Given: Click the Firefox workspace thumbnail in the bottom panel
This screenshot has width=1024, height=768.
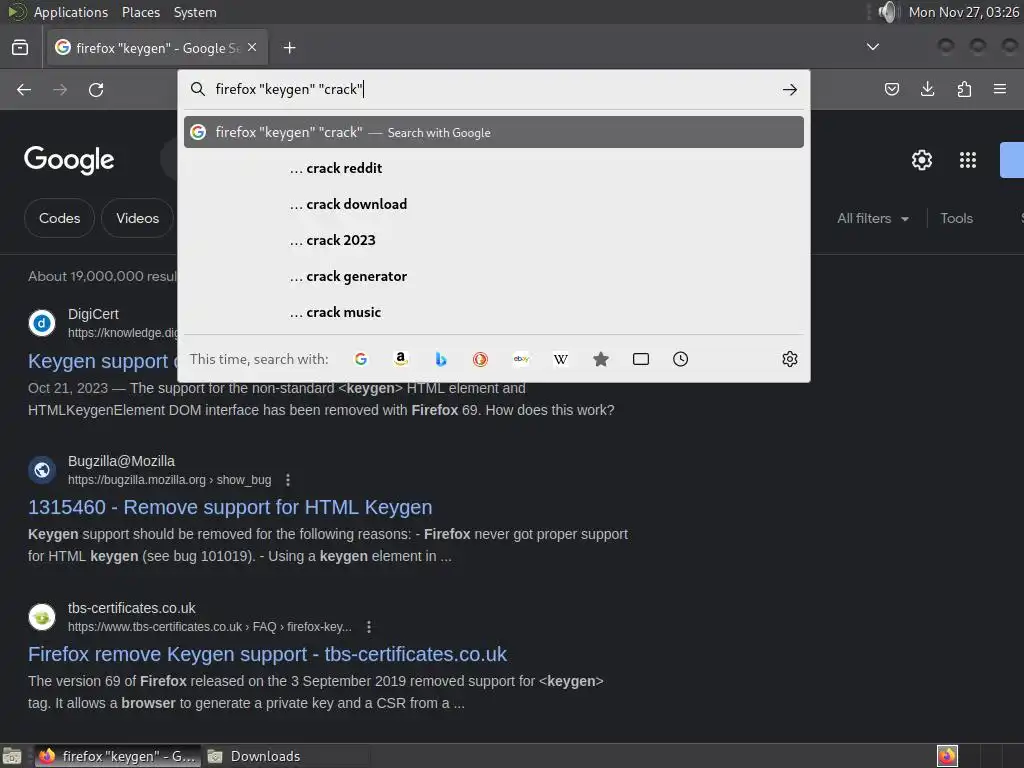Looking at the screenshot, I should [x=947, y=756].
